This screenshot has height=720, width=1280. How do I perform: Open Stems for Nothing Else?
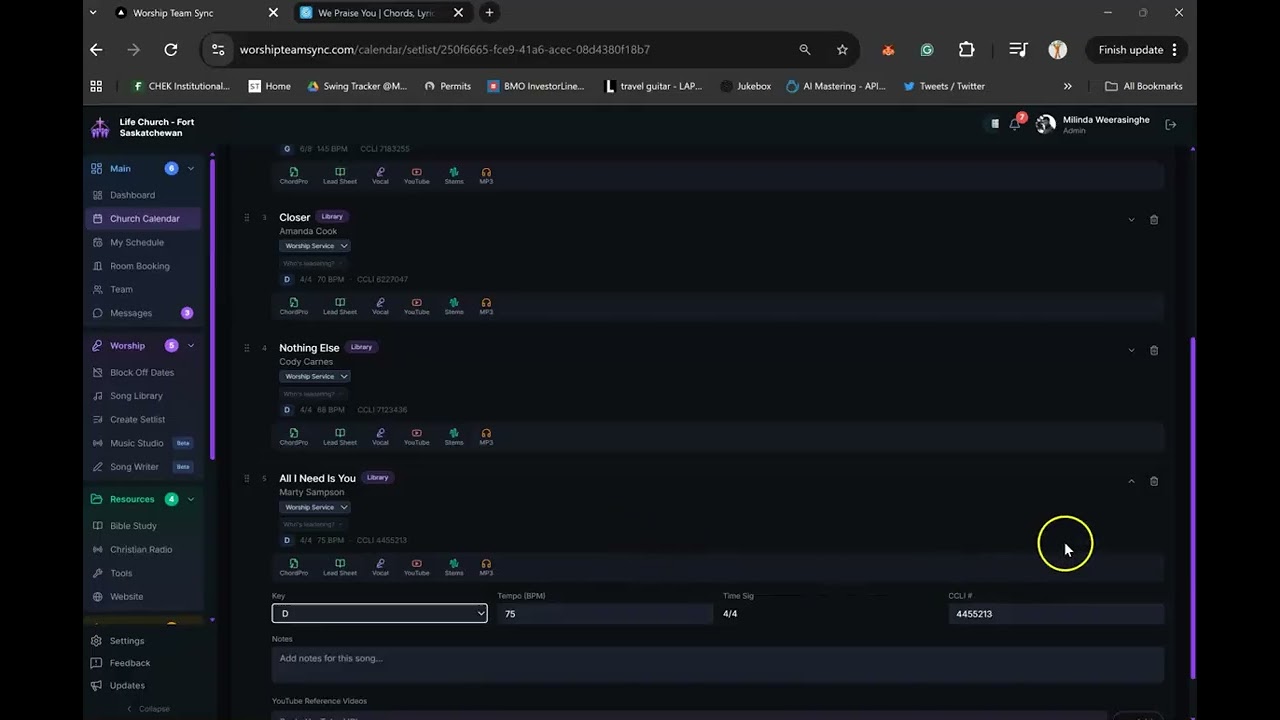tap(454, 437)
